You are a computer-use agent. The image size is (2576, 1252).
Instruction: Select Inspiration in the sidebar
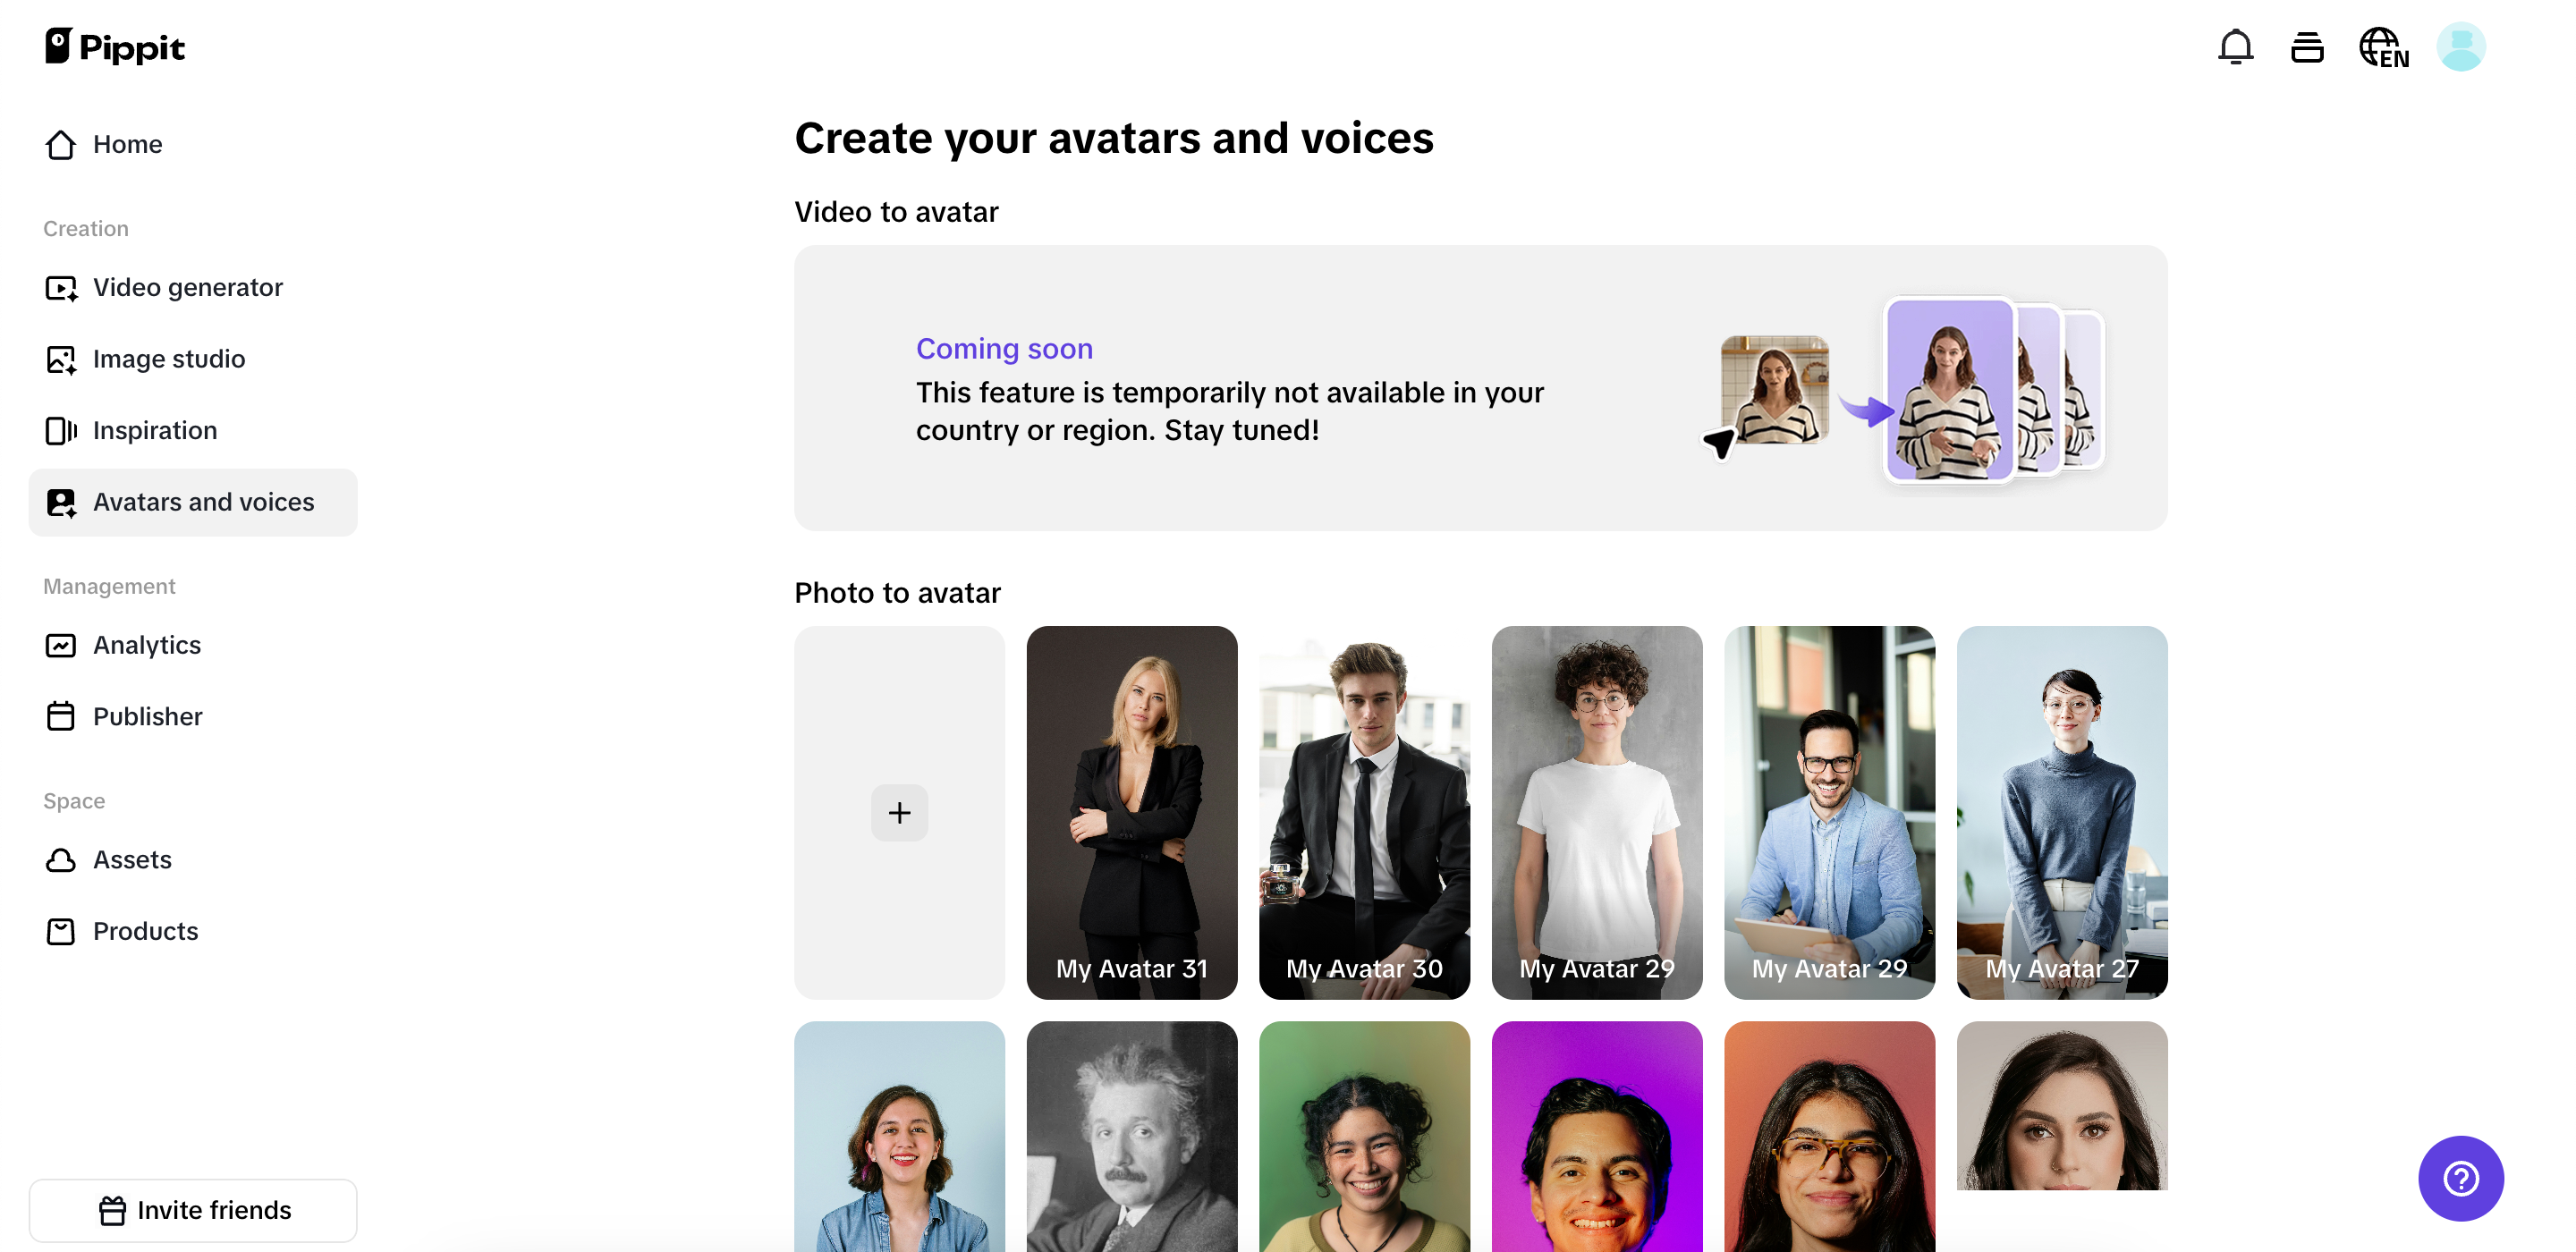[193, 431]
